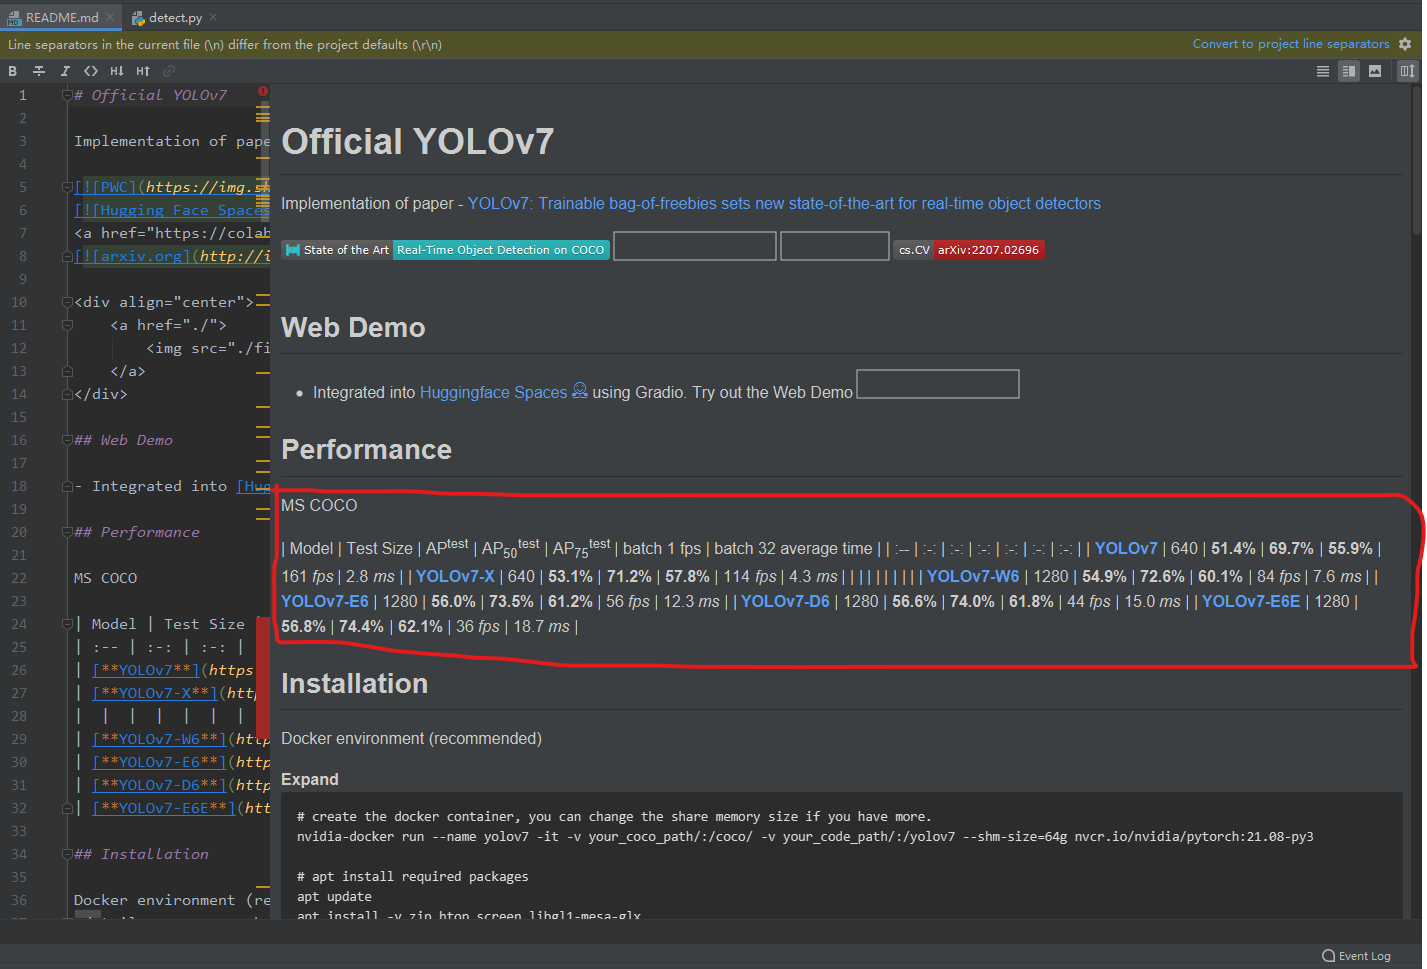Open the YOLOv7-E6E model link
The image size is (1427, 969).
(1251, 601)
